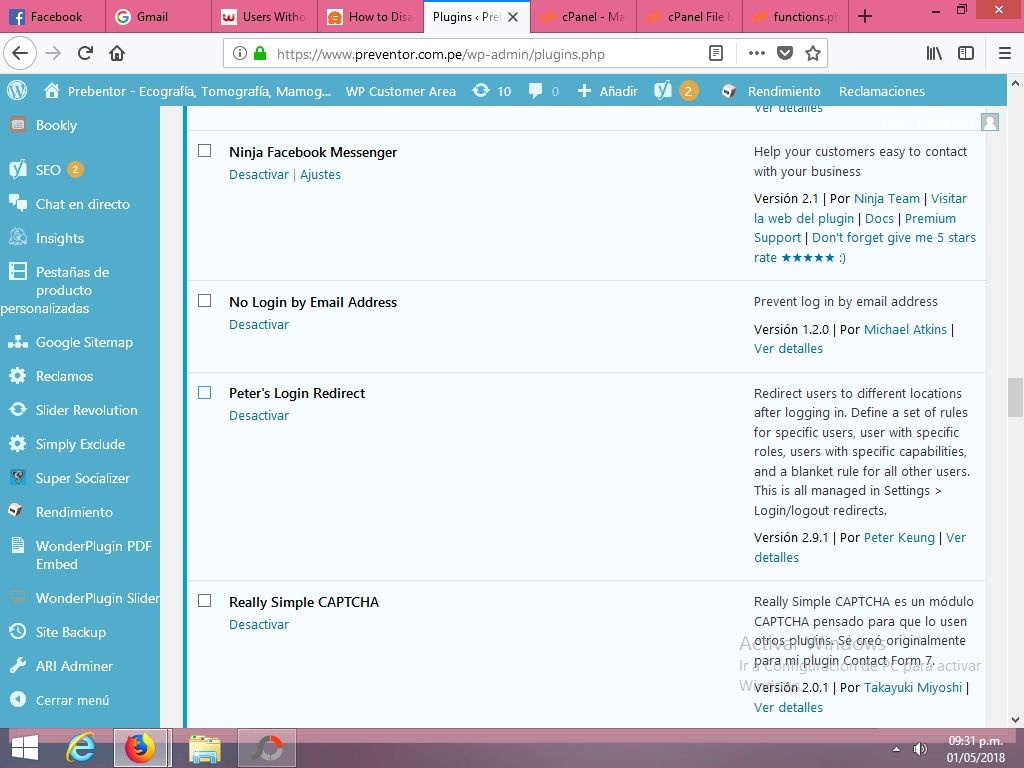This screenshot has width=1024, height=768.
Task: Bookmark this page with the star icon
Action: point(812,53)
